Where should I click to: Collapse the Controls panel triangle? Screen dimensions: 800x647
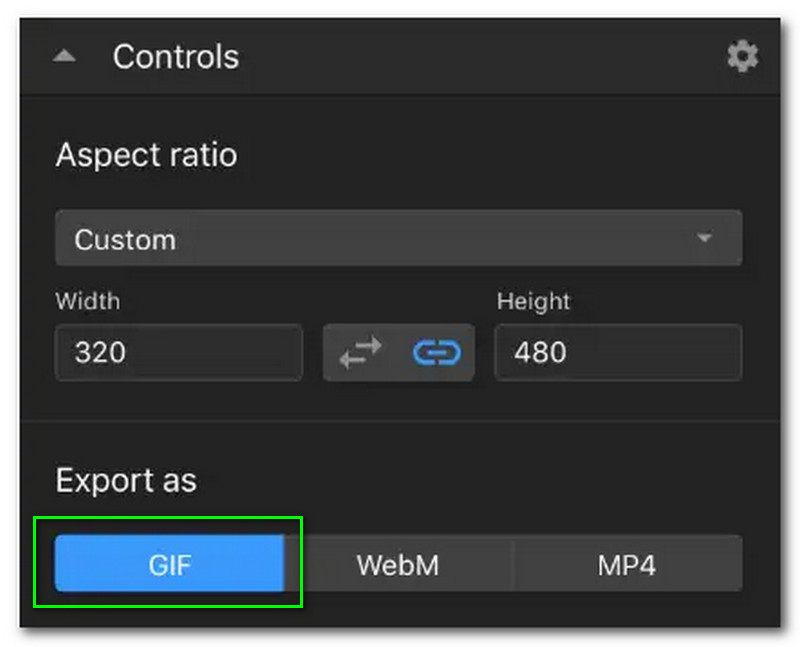click(65, 57)
